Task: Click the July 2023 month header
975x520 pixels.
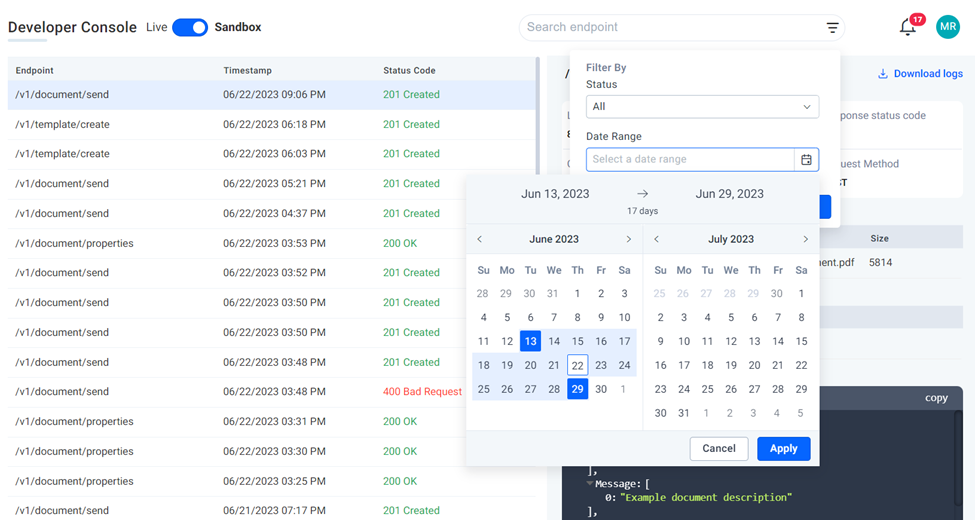Action: 731,239
